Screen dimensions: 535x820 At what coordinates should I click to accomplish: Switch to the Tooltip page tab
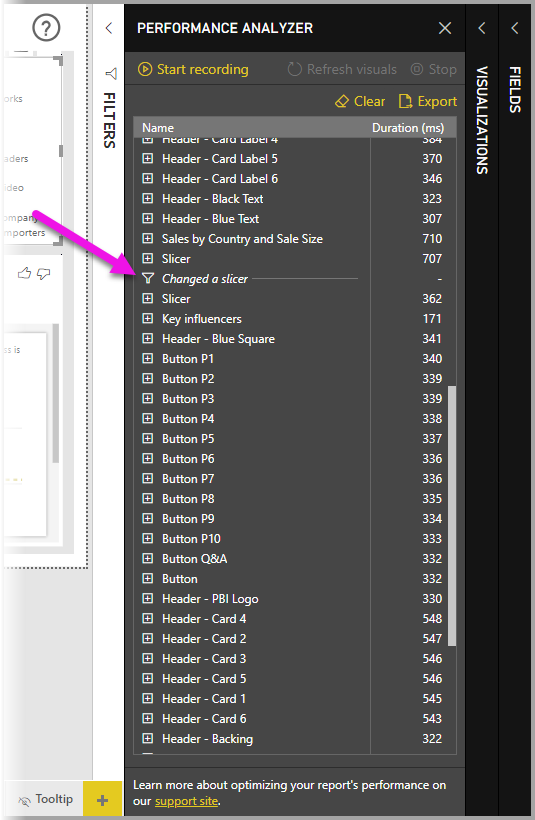pos(45,799)
